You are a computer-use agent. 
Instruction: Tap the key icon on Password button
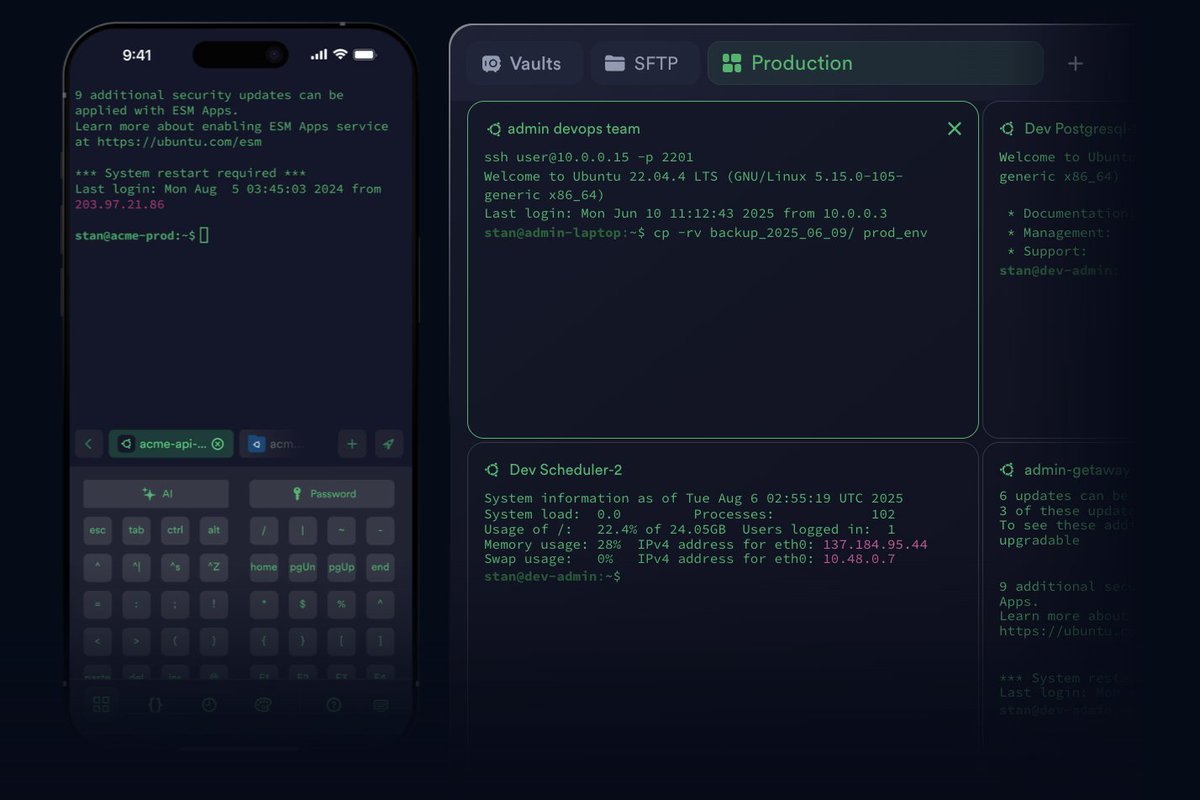tap(297, 494)
